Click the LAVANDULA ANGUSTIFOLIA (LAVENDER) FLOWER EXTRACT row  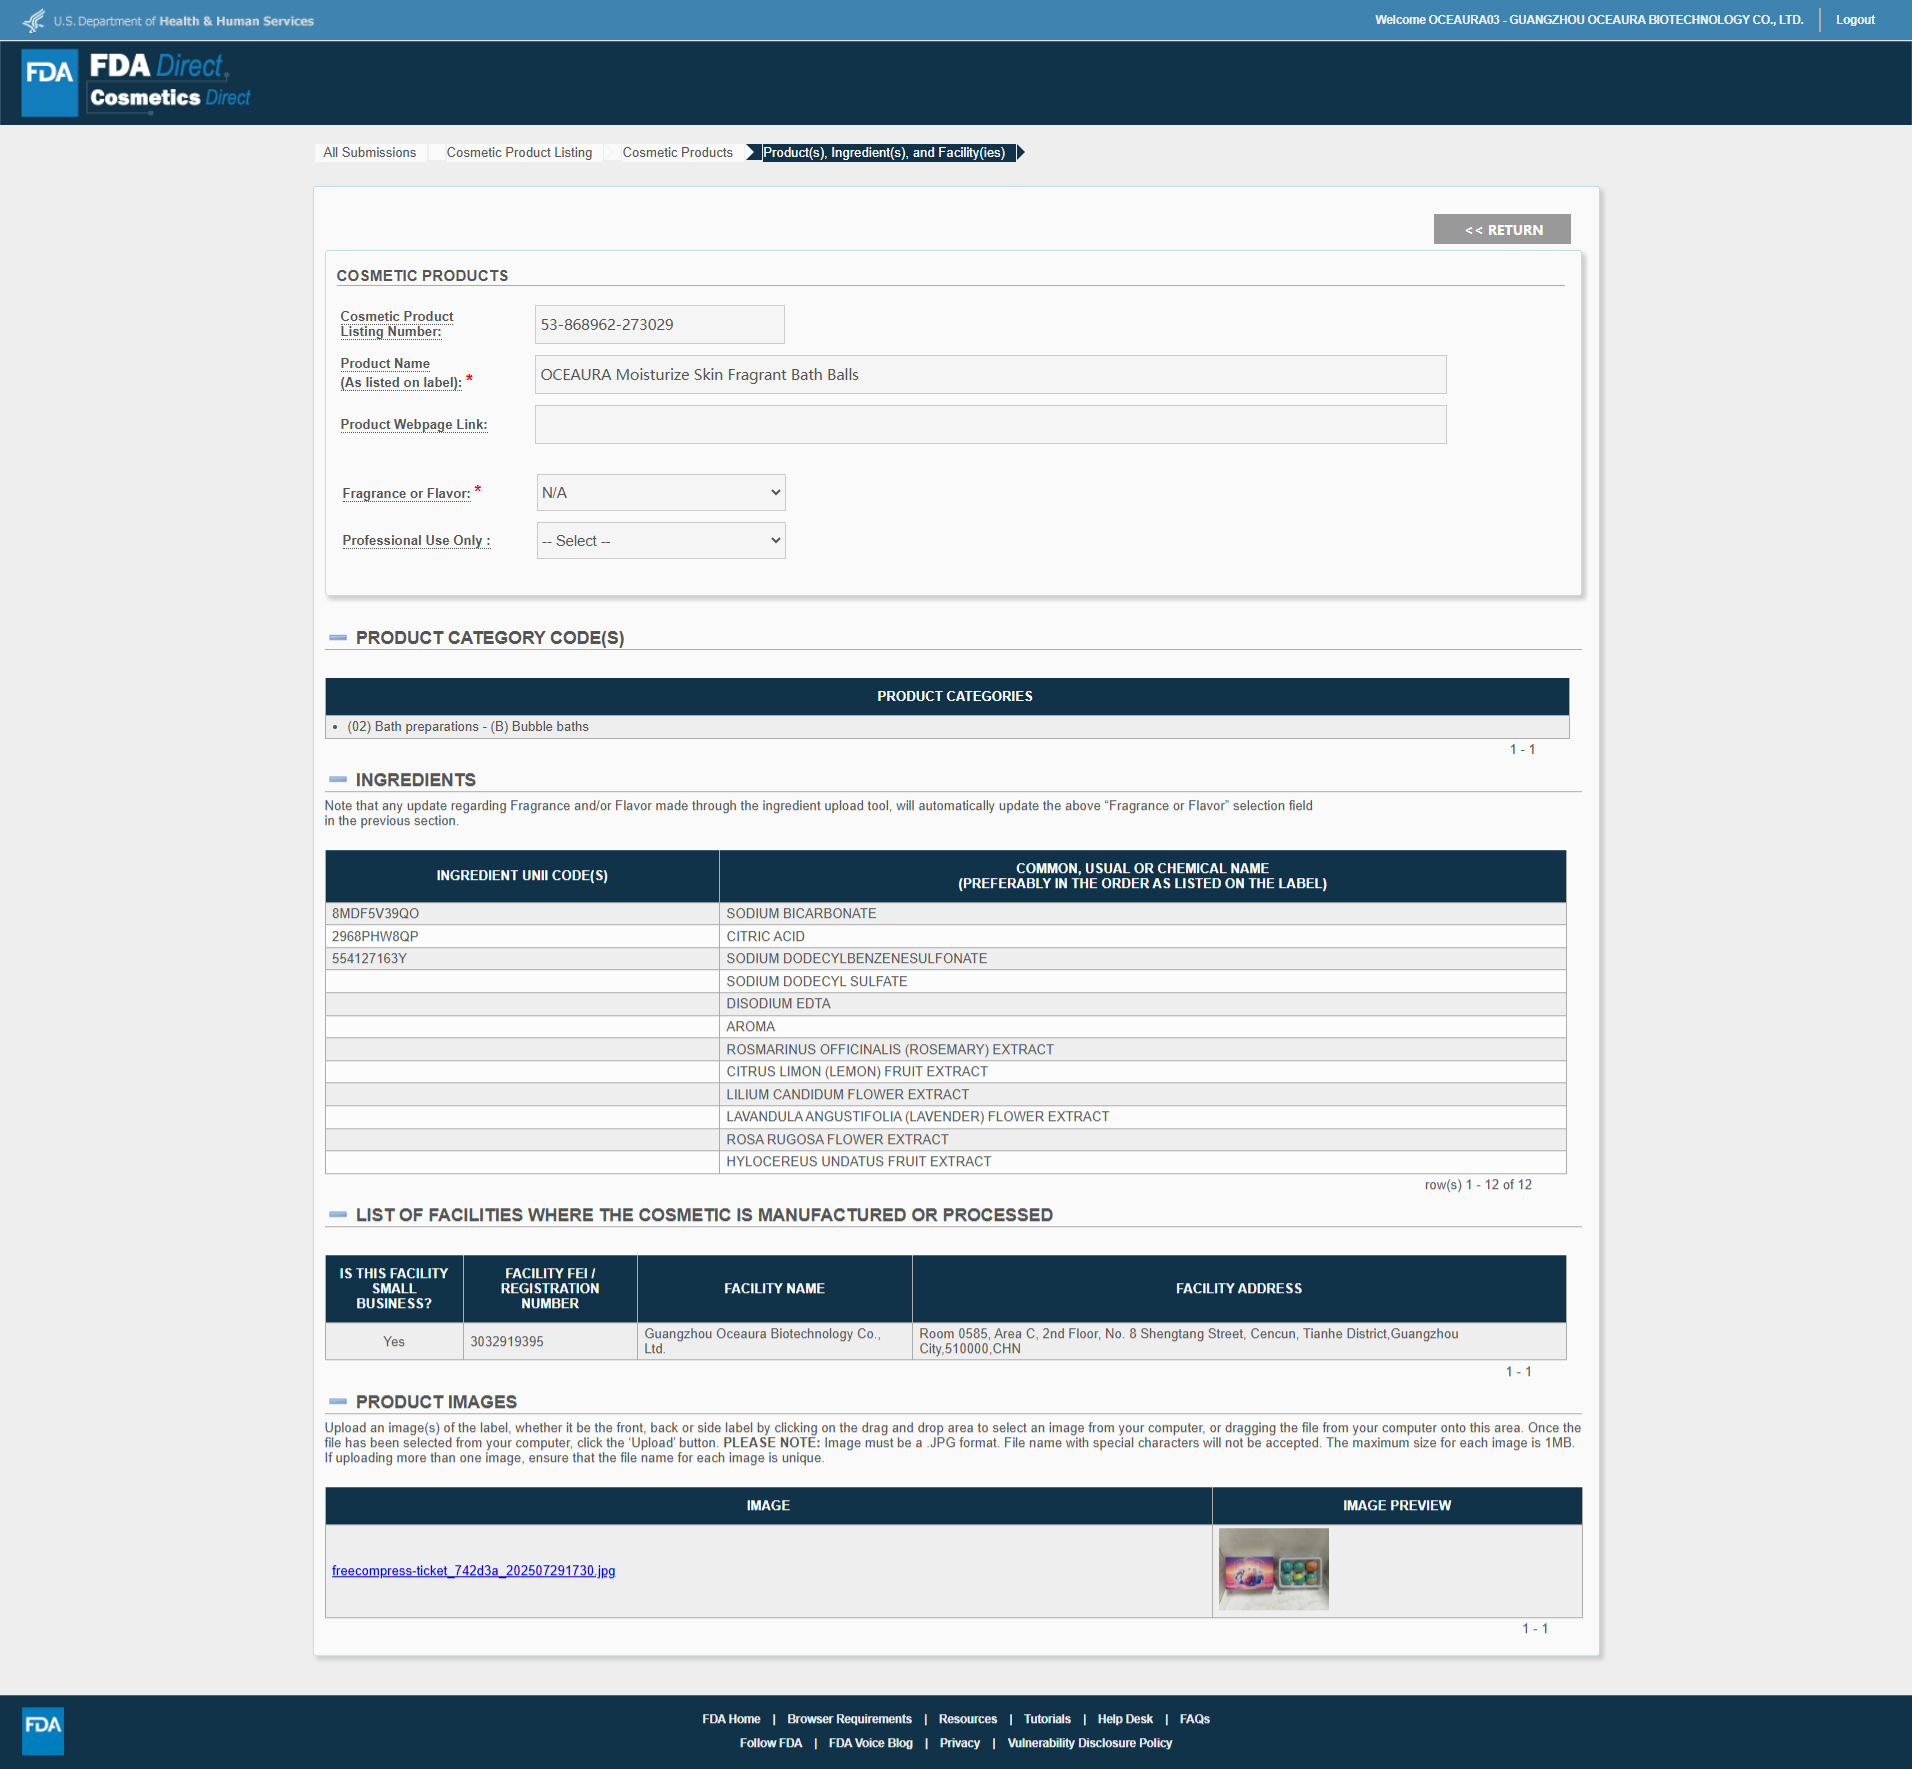[945, 1117]
